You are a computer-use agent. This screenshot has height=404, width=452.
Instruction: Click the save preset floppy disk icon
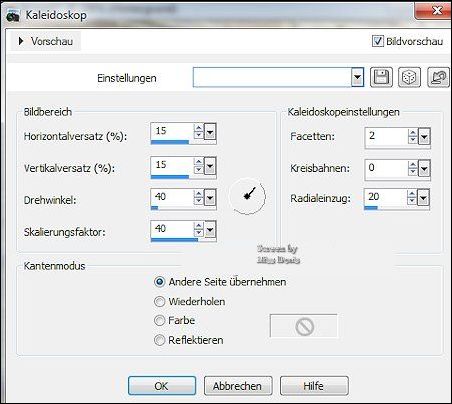click(x=381, y=77)
